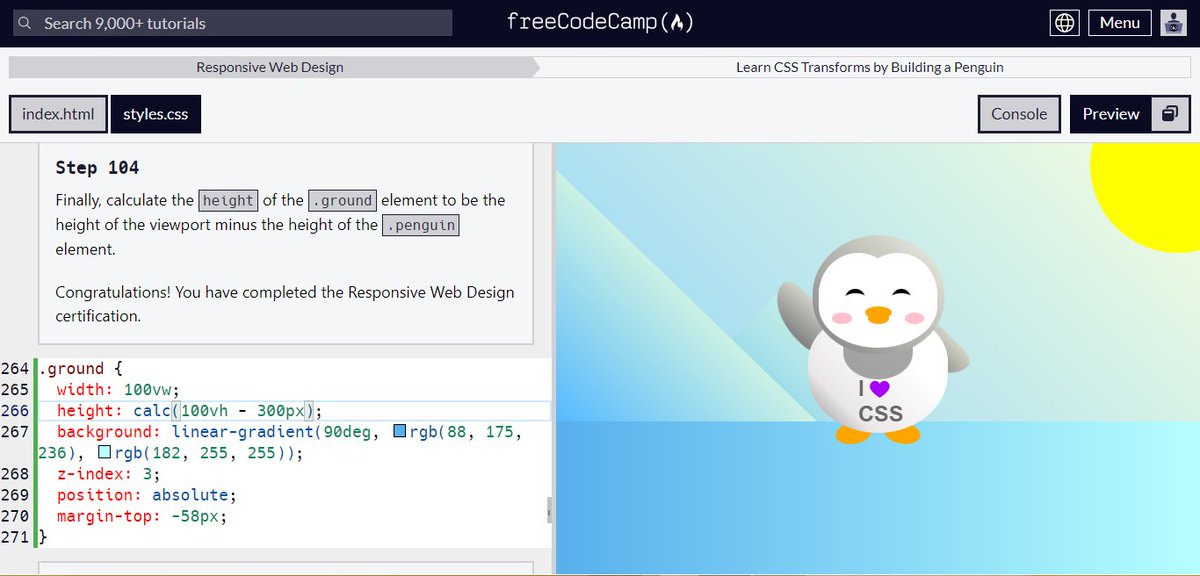Screen dimensions: 1200x576
Task: Open preview in new window icon
Action: coord(1170,114)
